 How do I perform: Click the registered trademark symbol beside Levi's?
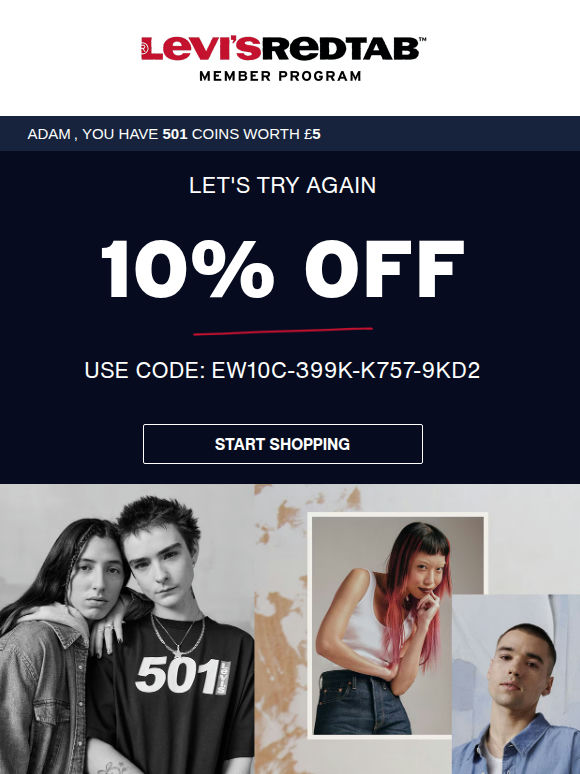coord(144,48)
